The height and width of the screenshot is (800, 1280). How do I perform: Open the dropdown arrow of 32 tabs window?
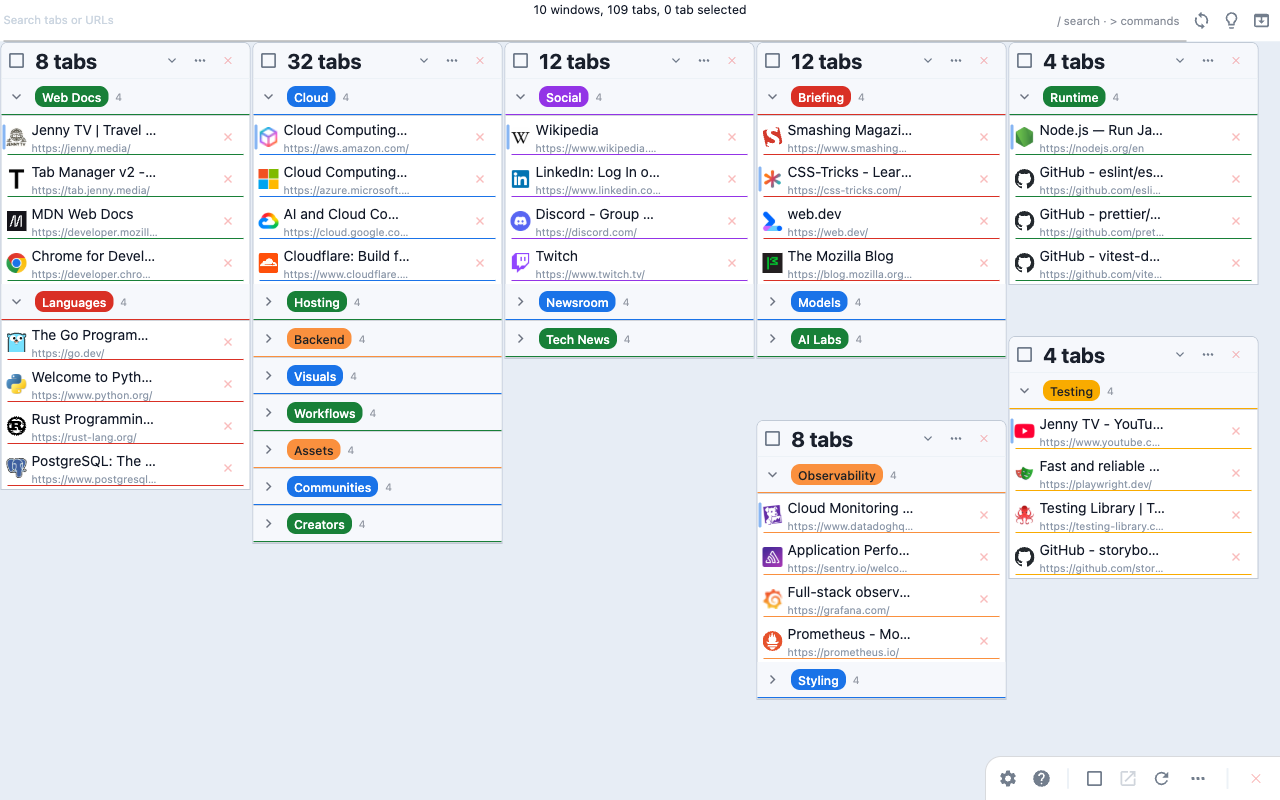(x=424, y=61)
